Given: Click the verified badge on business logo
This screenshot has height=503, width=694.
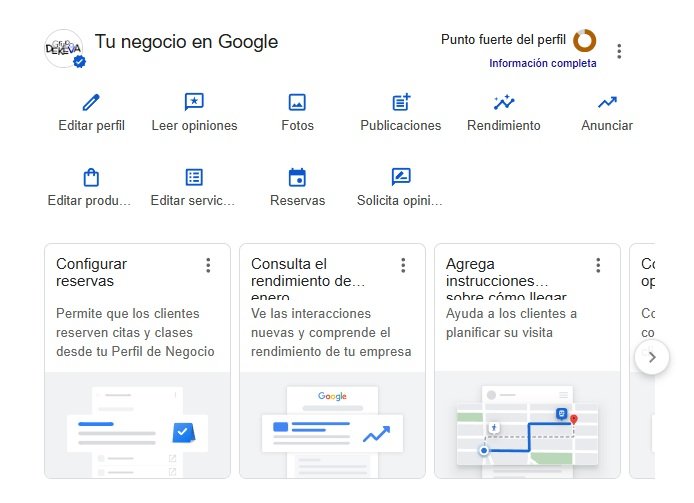Looking at the screenshot, I should coord(80,62).
